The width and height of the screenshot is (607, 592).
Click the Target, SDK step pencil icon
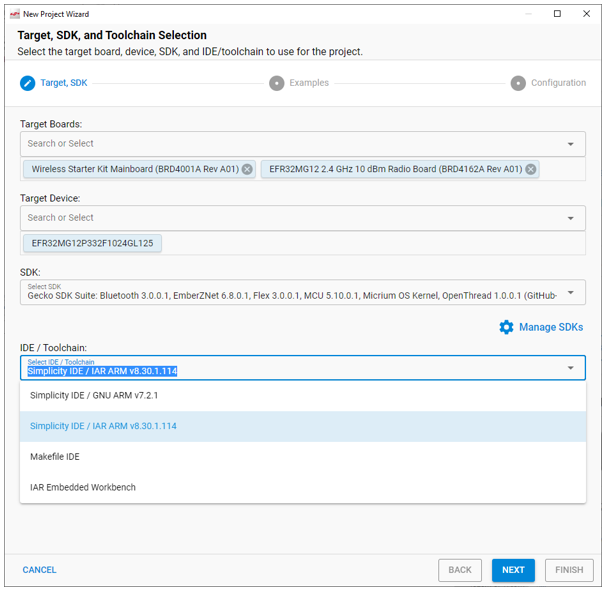coord(27,83)
